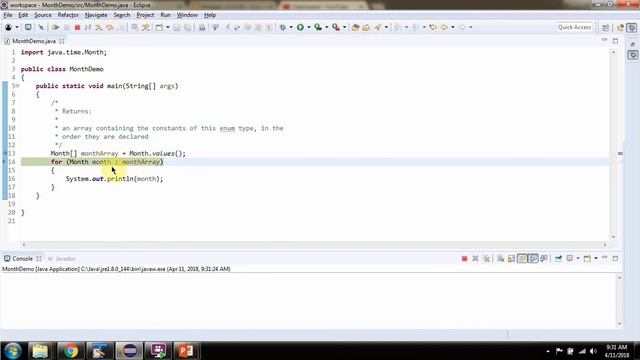Viewport: 640px width, 360px height.
Task: Click the Save icon in main toolbar
Action: 176,27
